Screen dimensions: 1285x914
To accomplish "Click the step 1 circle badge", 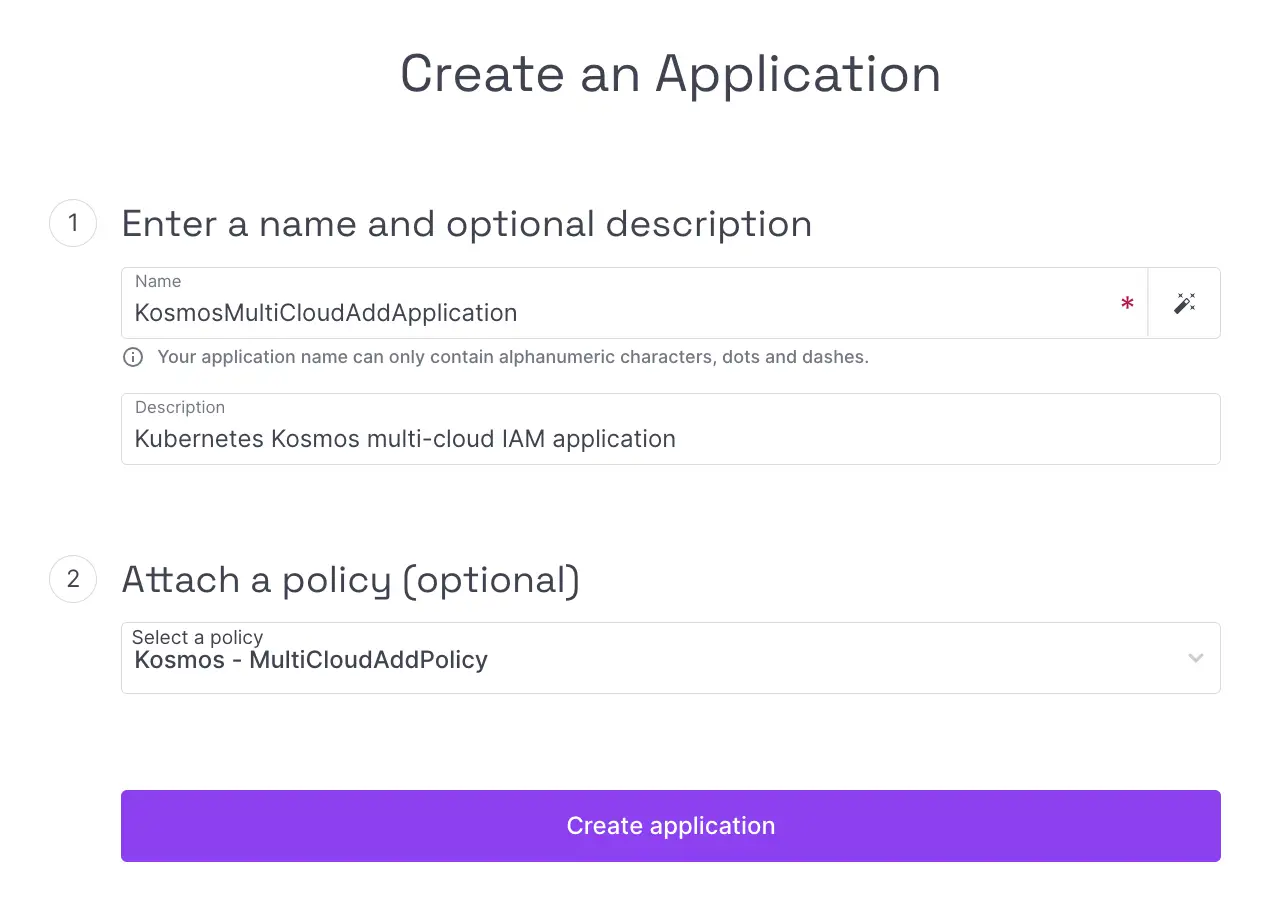I will coord(73,223).
